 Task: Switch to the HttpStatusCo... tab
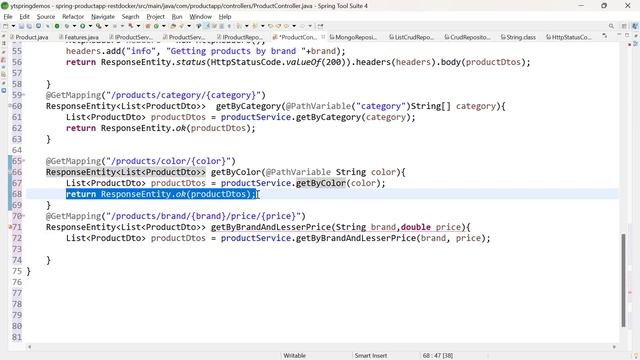point(568,37)
